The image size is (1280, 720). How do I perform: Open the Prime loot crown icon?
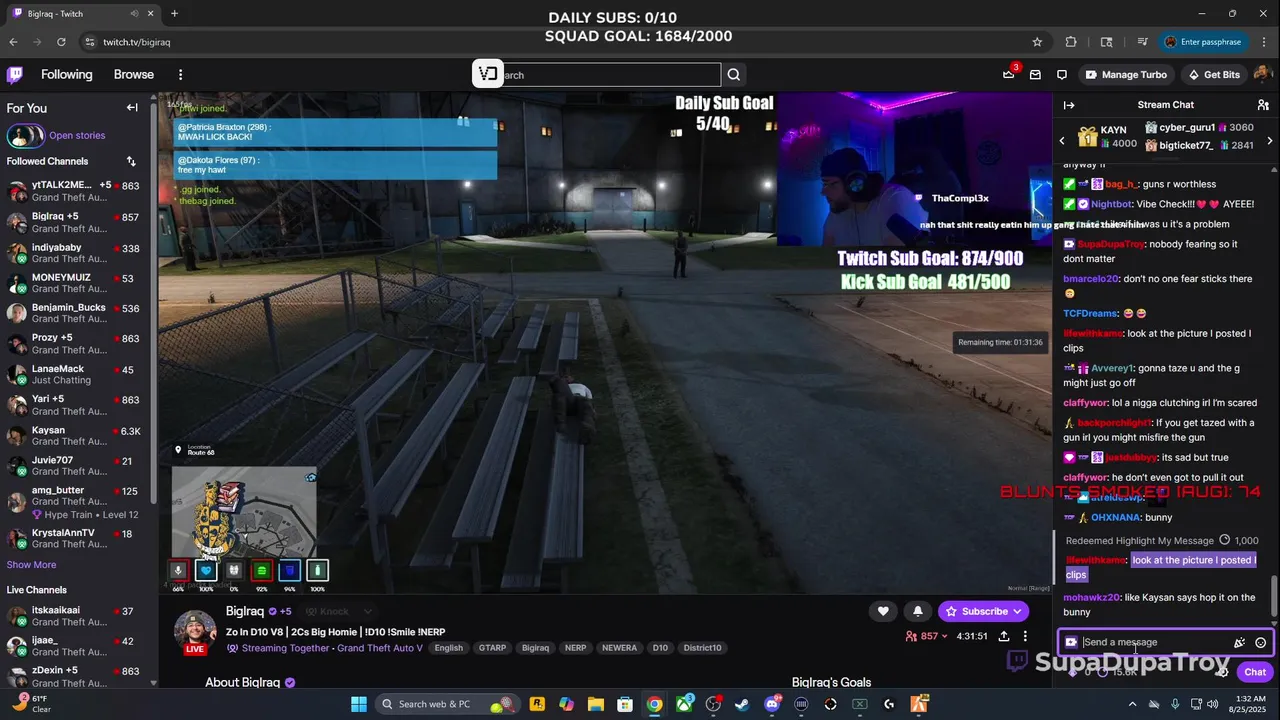[1009, 75]
